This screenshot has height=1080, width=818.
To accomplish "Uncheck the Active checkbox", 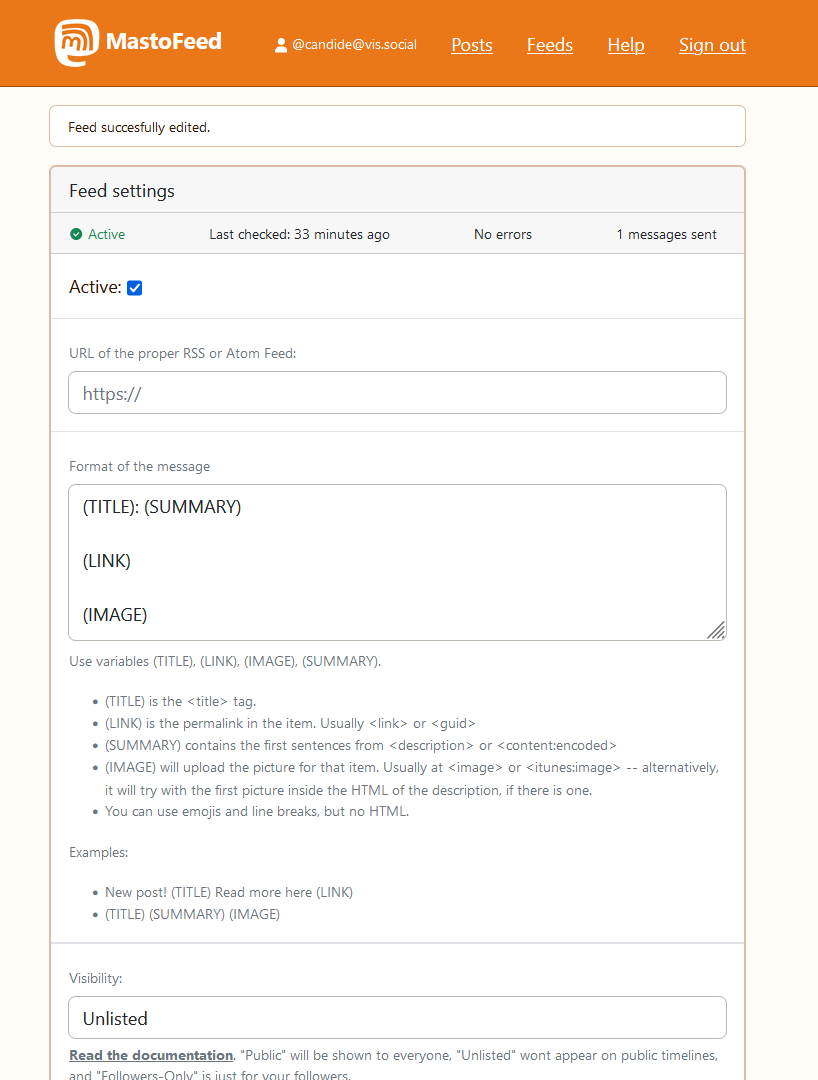I will 135,288.
